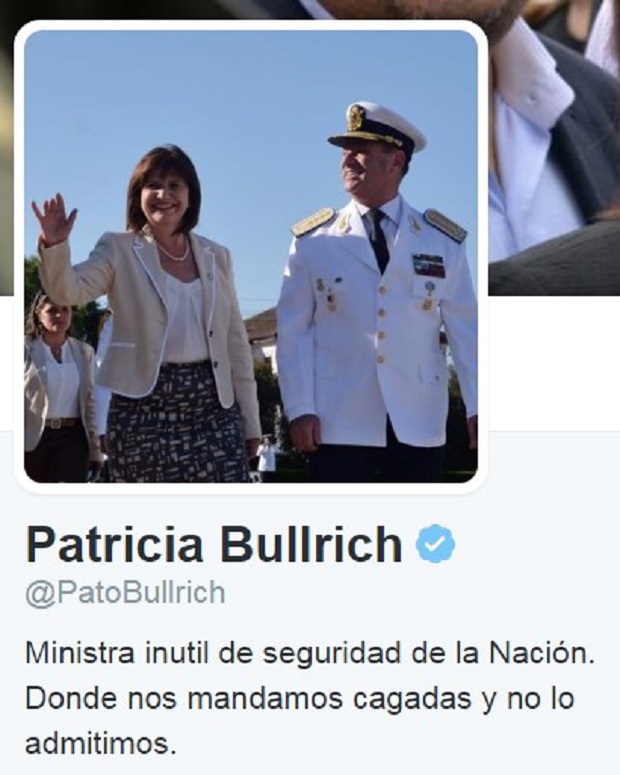Open the header banner image

point(554,146)
